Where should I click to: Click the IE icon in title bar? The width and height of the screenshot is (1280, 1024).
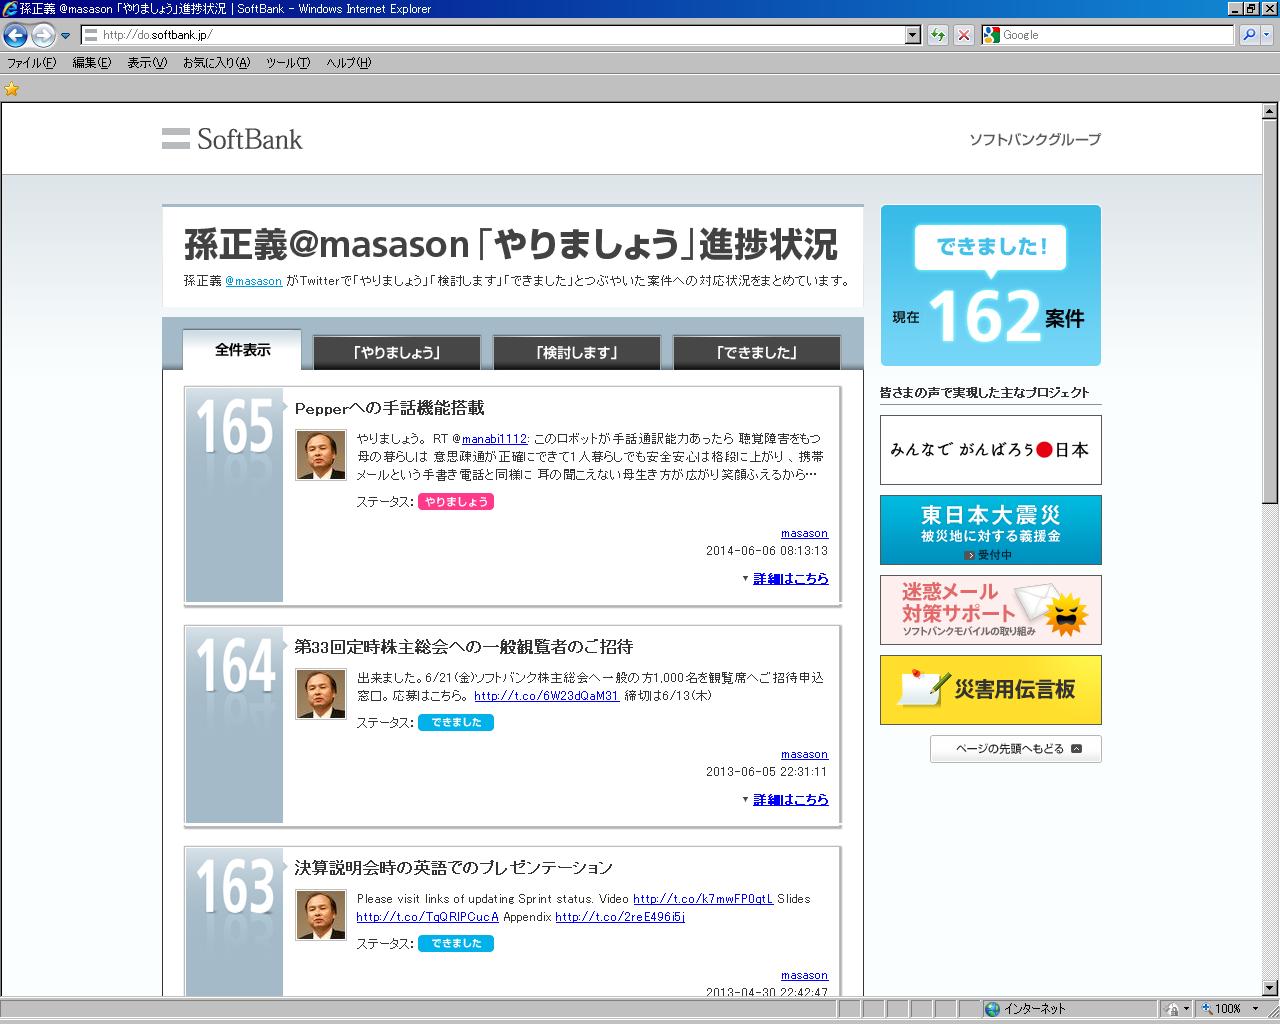10,9
